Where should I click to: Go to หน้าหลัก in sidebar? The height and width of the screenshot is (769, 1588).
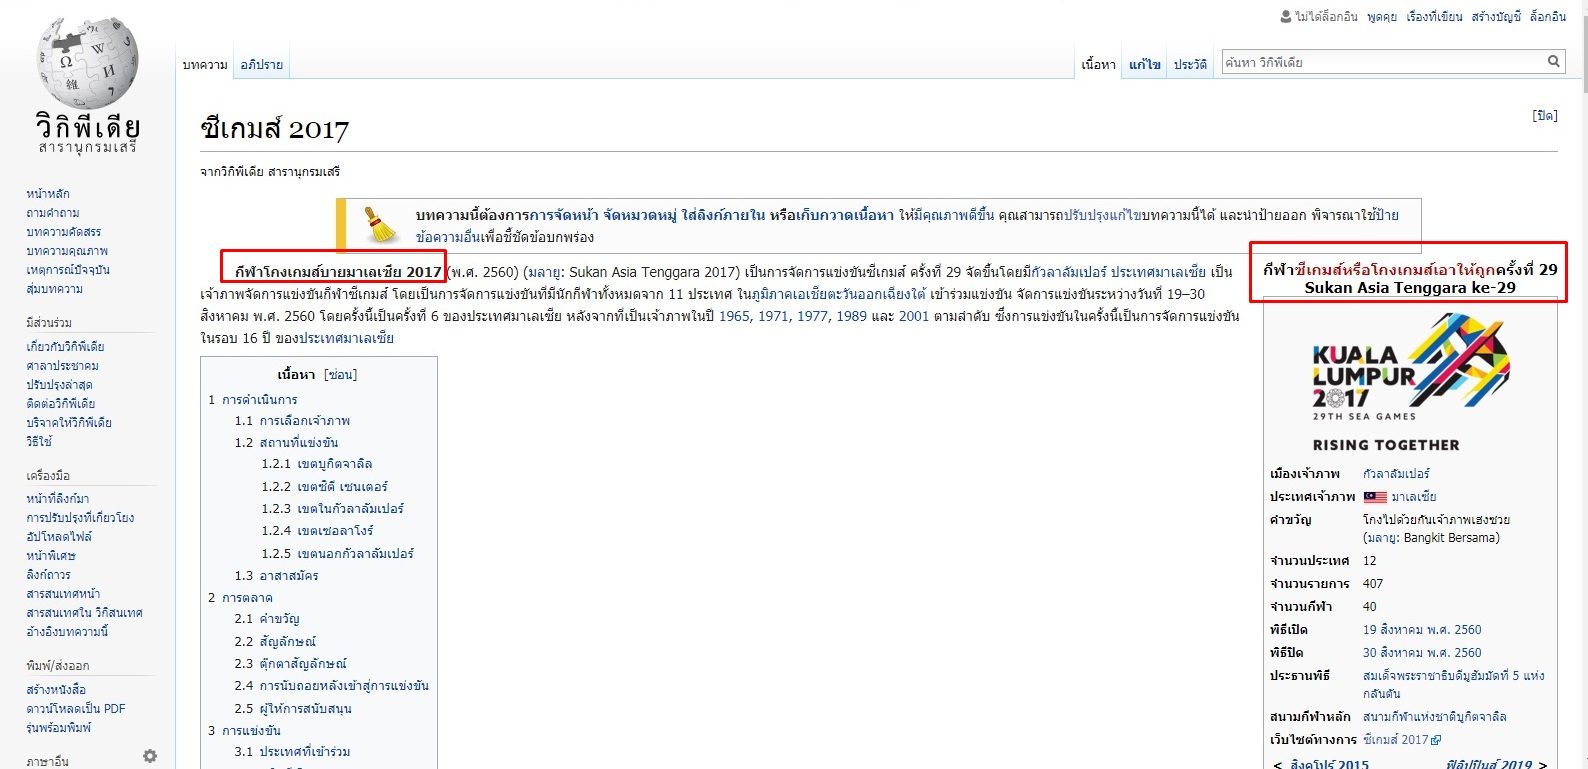pyautogui.click(x=48, y=194)
